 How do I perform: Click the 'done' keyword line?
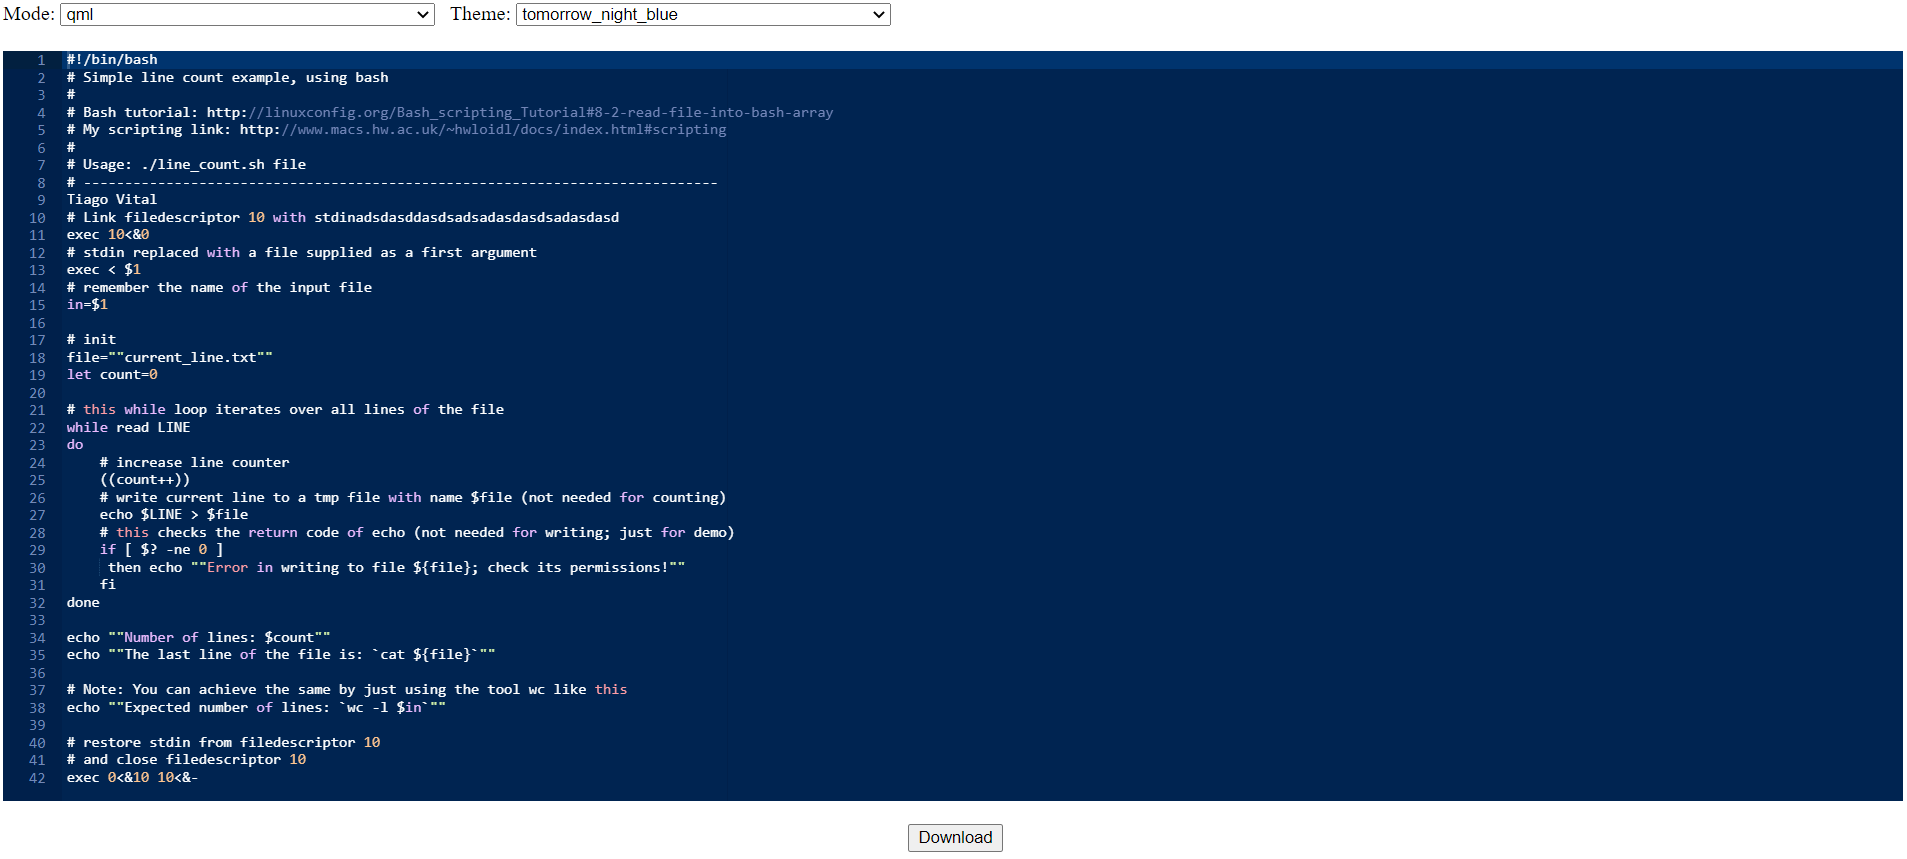[x=83, y=602]
